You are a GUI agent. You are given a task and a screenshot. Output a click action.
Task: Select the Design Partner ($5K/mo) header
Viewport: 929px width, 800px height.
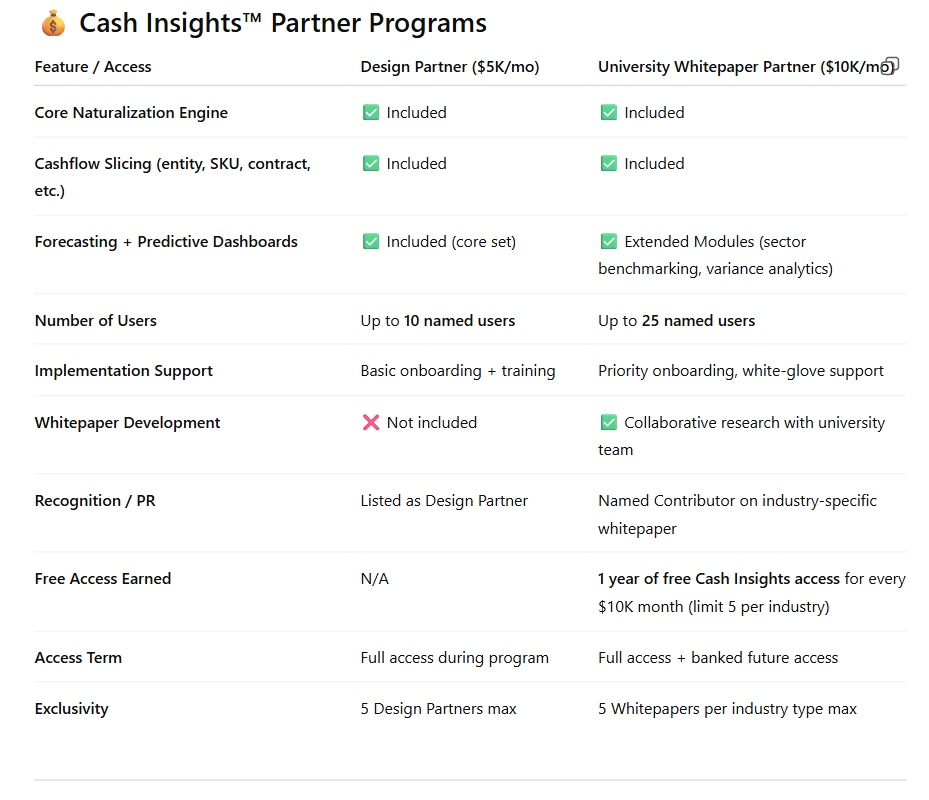450,67
